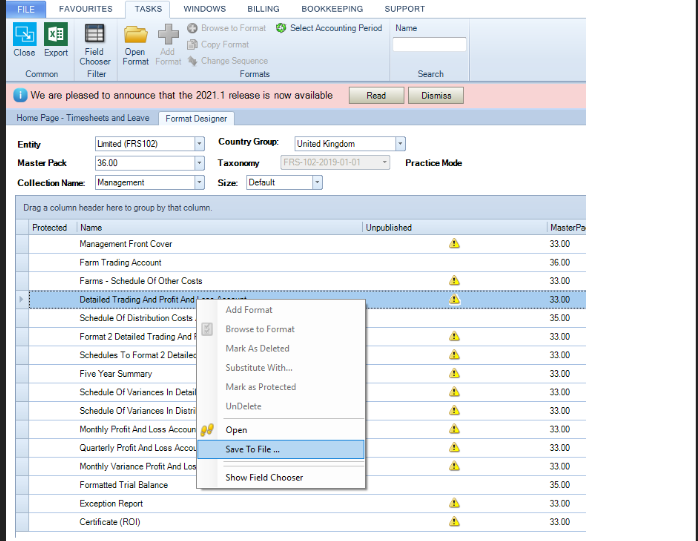Viewport: 698px width, 541px height.
Task: Select Show Field Chooser menu entry
Action: click(x=264, y=477)
